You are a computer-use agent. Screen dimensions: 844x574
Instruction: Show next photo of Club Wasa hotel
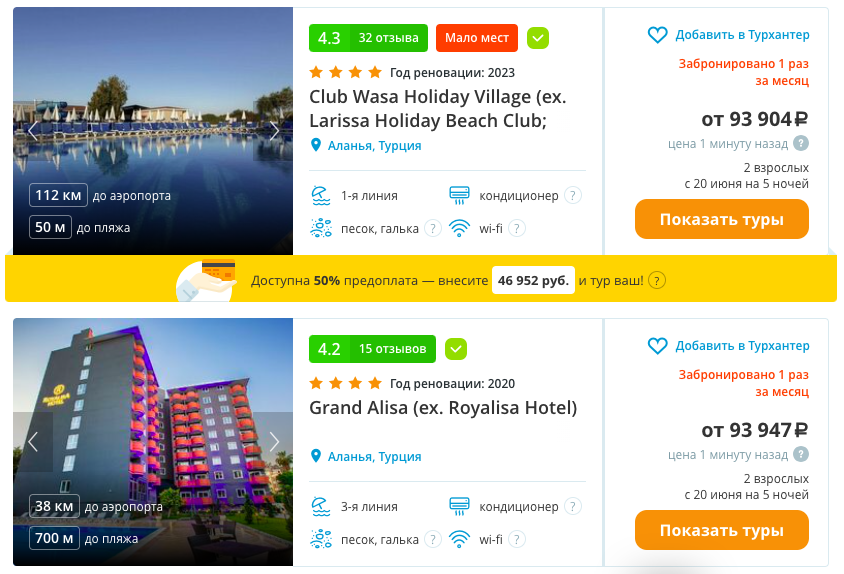point(274,130)
